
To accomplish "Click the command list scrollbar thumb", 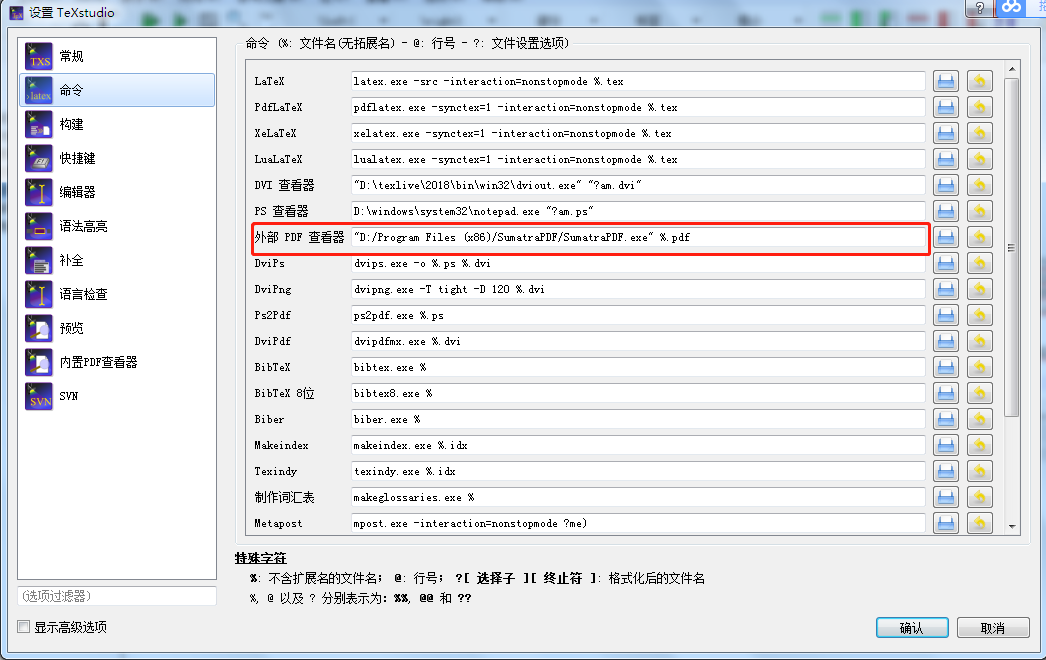I will [x=1011, y=248].
